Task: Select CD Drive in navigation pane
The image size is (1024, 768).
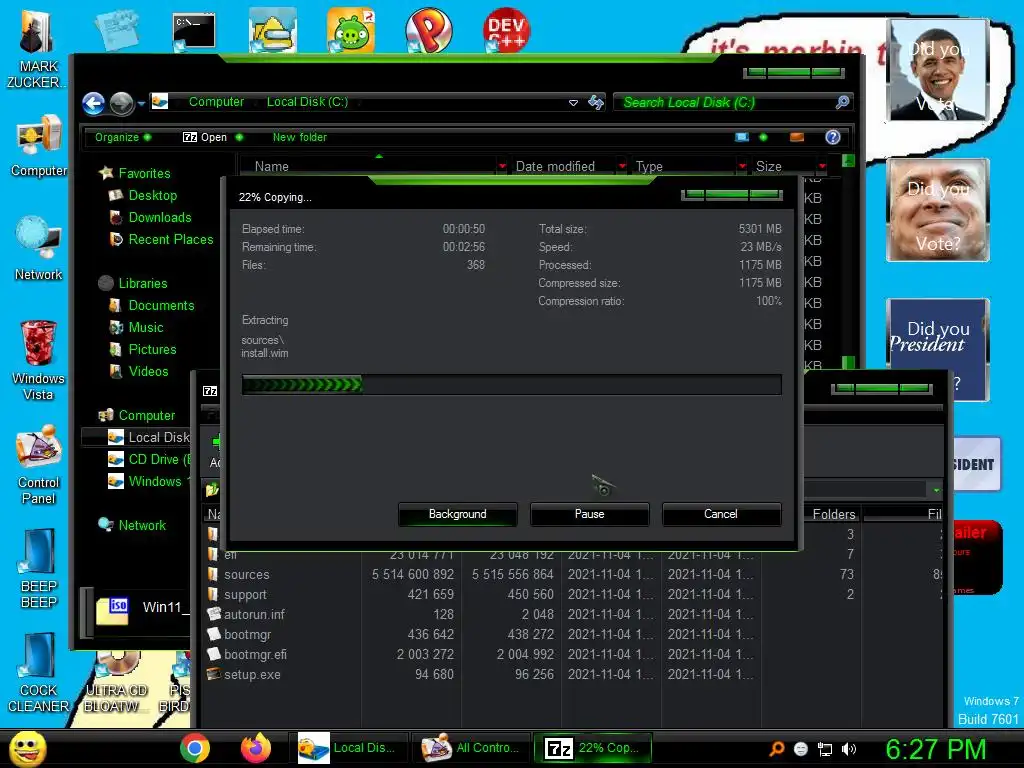Action: coord(150,460)
